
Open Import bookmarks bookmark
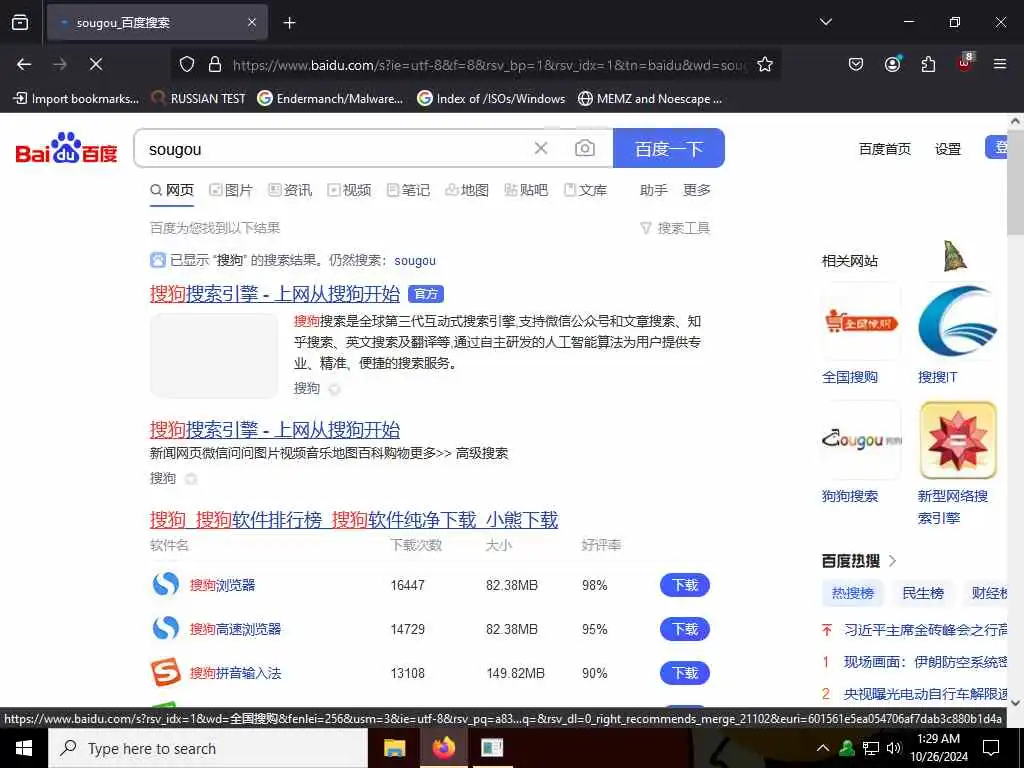point(76,99)
